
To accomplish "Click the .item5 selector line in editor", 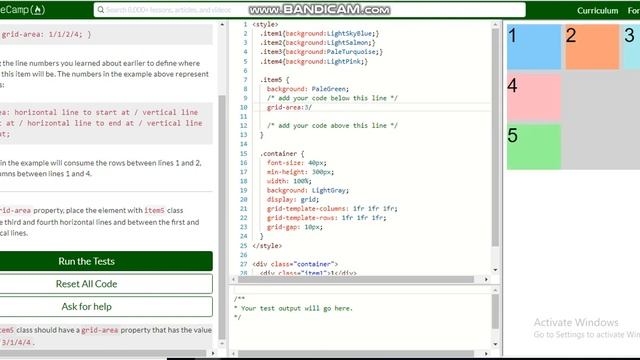I will [x=275, y=80].
